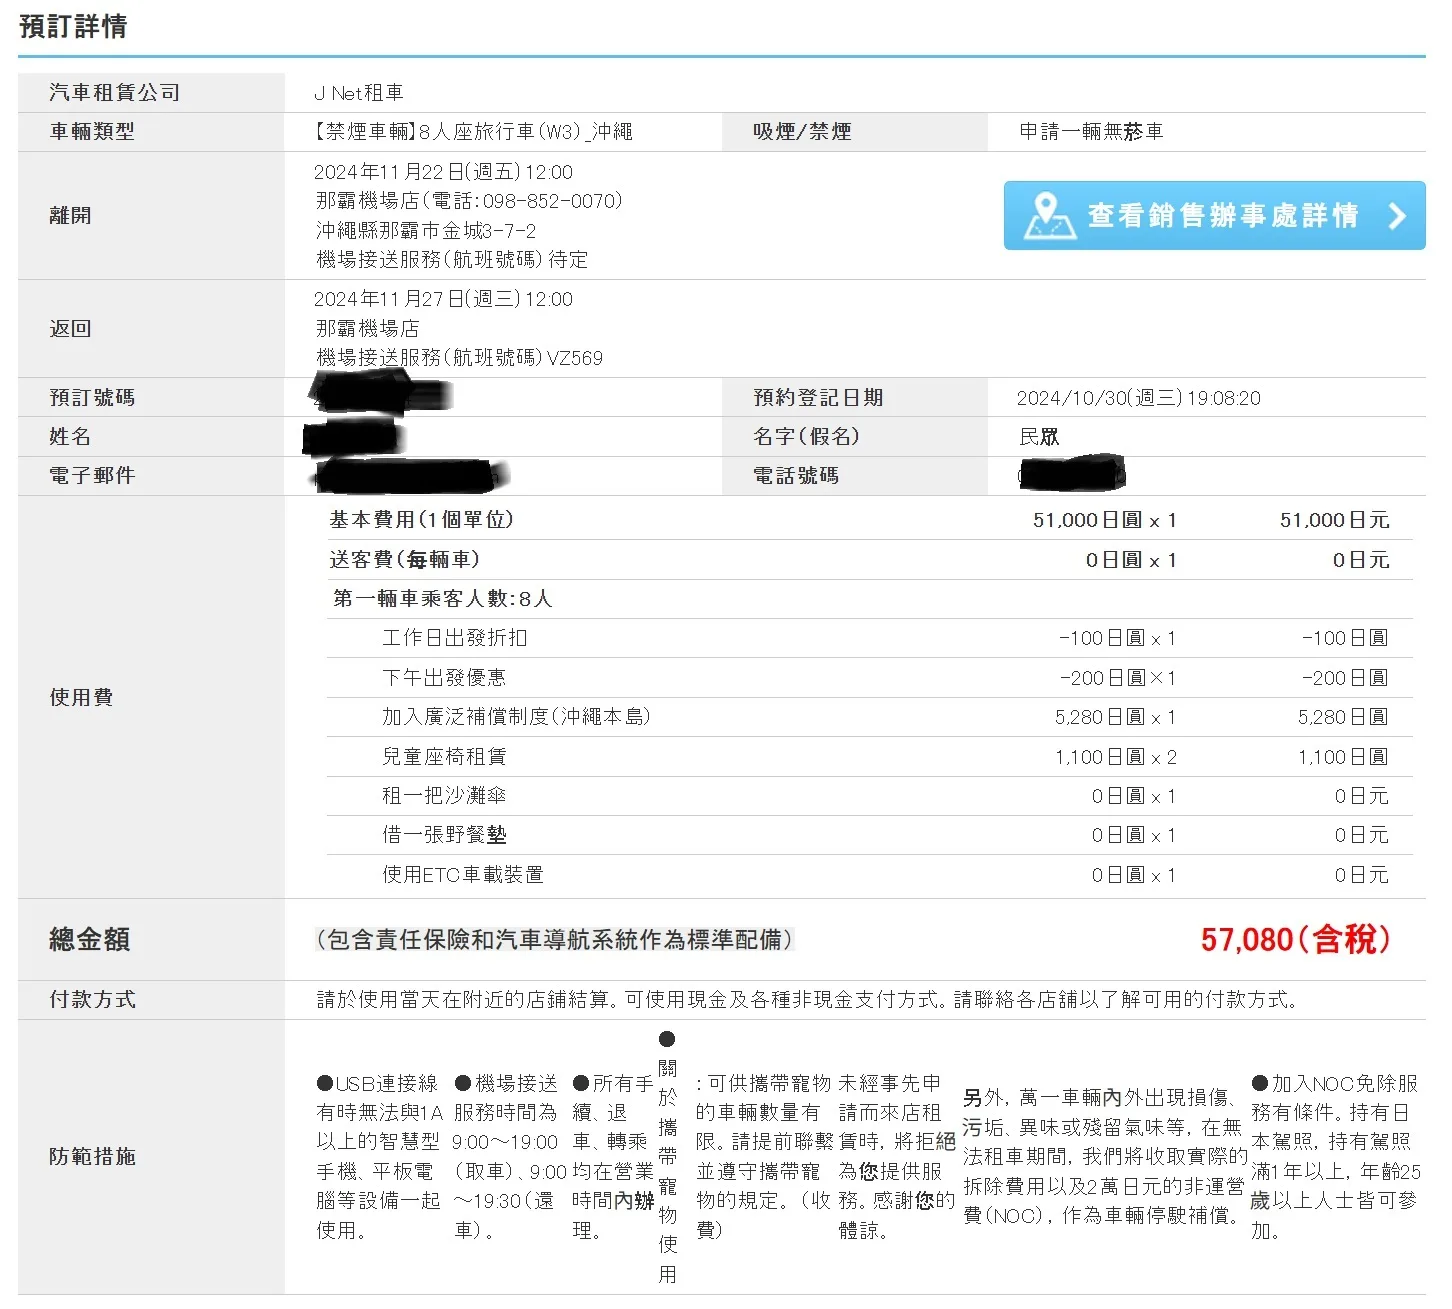The height and width of the screenshot is (1309, 1452).
Task: Click the map pin icon on blue button
Action: (x=1048, y=215)
